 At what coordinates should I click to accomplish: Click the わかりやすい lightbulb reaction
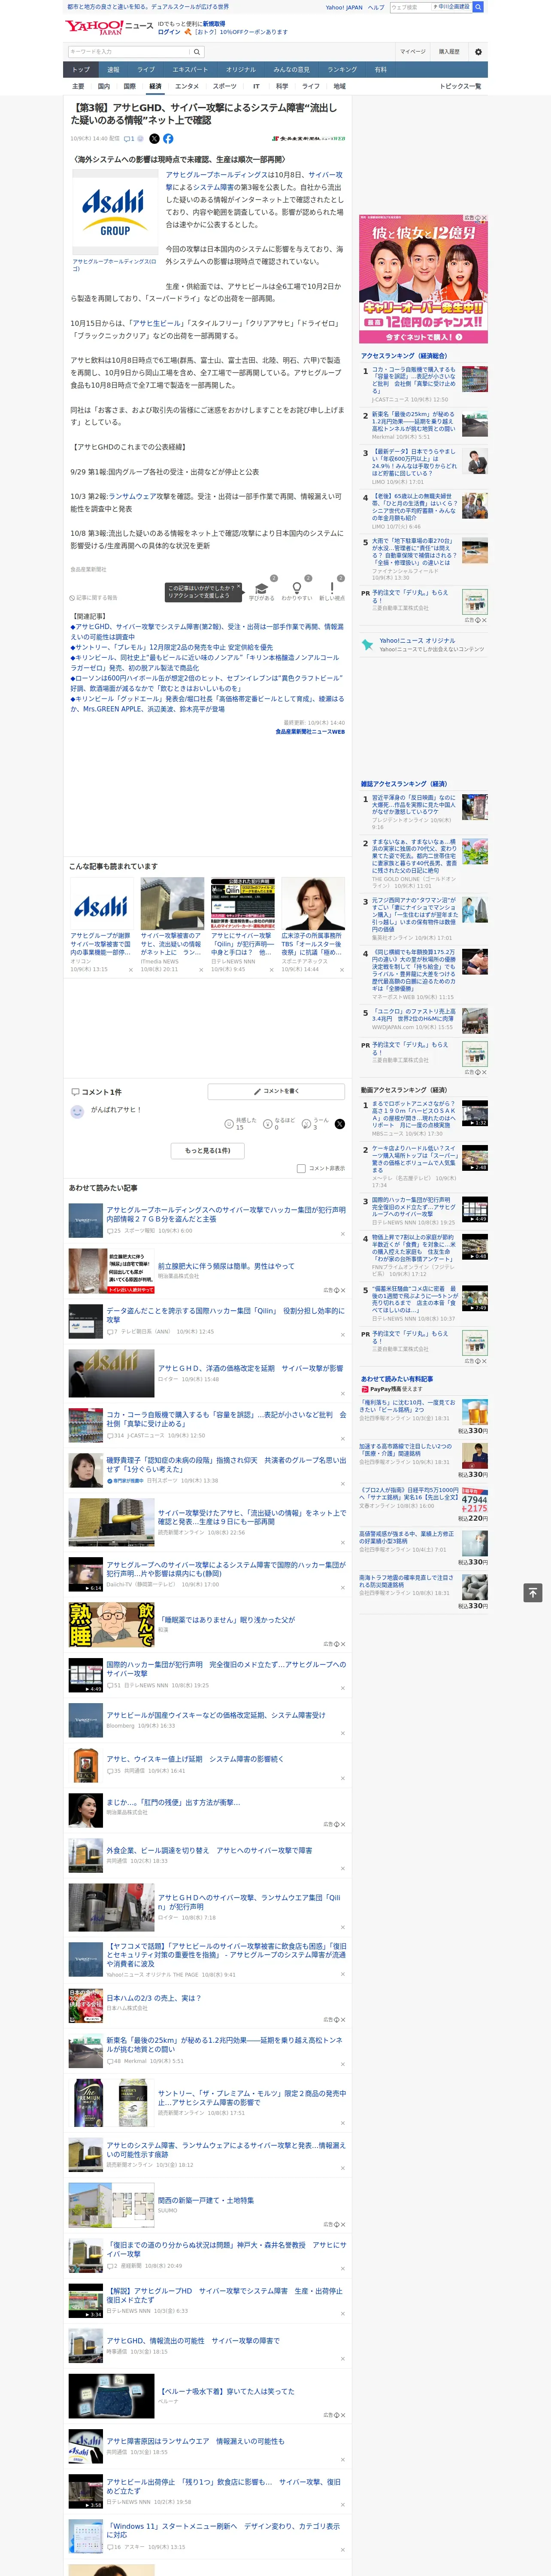[296, 588]
